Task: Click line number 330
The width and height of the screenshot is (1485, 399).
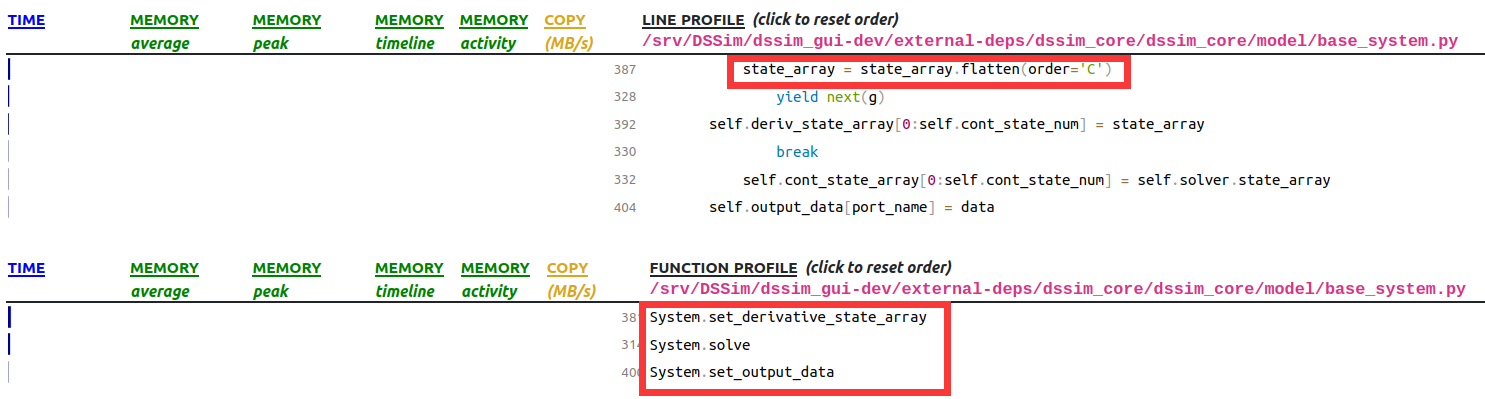Action: (x=625, y=152)
